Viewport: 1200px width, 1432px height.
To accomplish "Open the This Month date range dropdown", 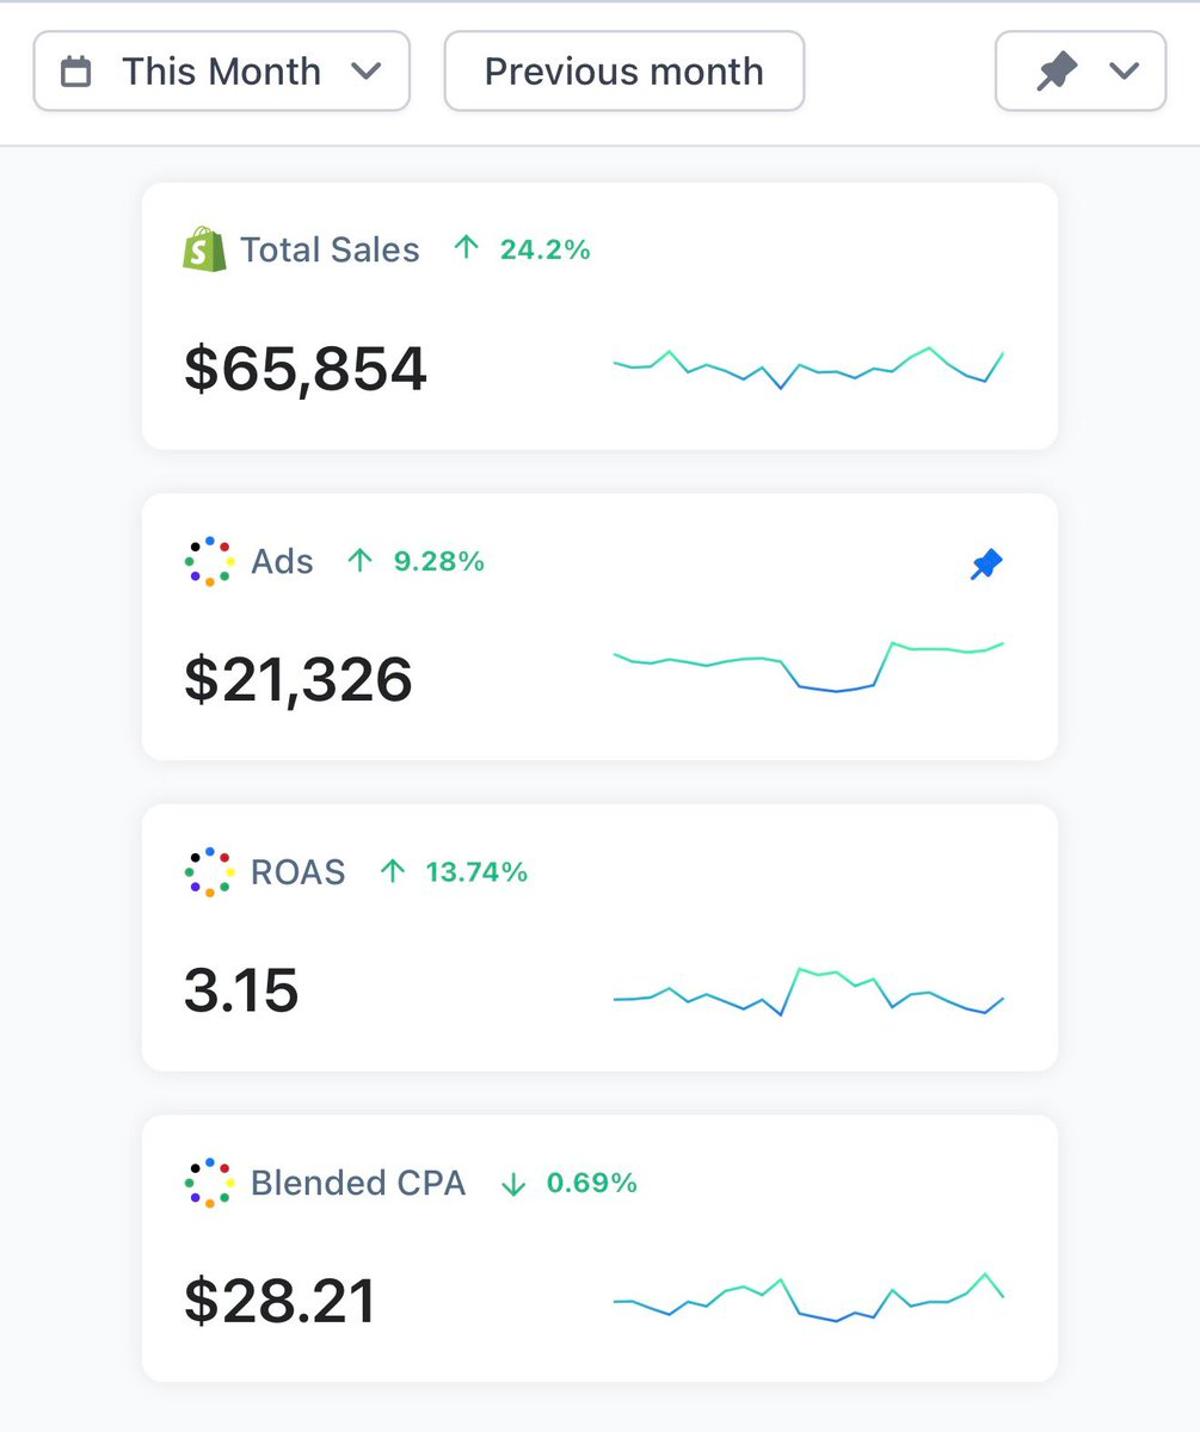I will (x=221, y=72).
